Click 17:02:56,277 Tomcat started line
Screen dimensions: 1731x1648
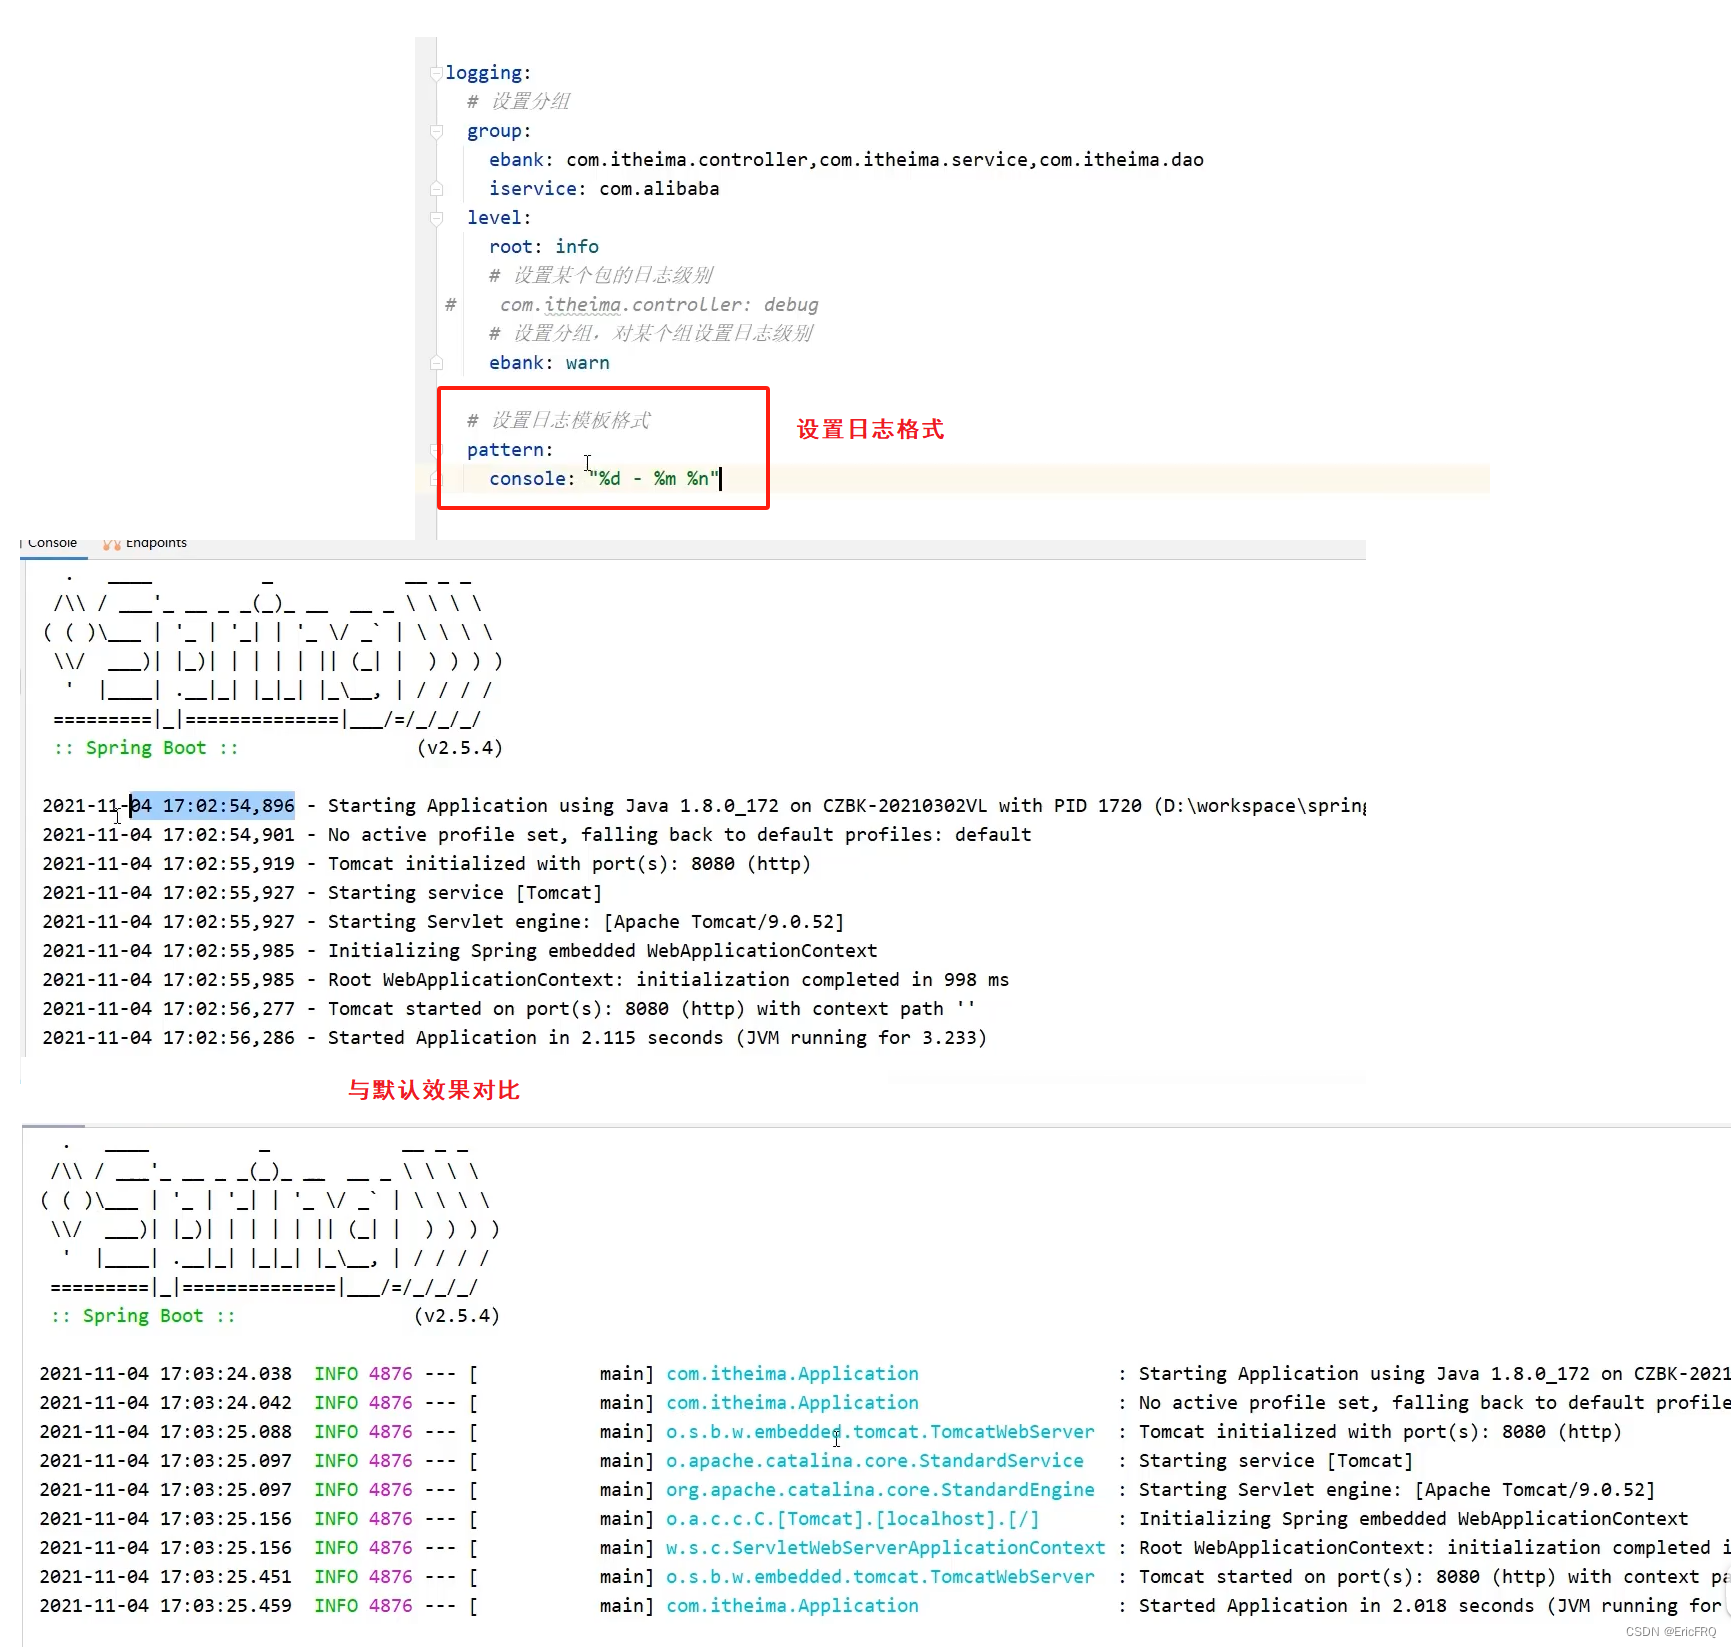(x=508, y=1009)
